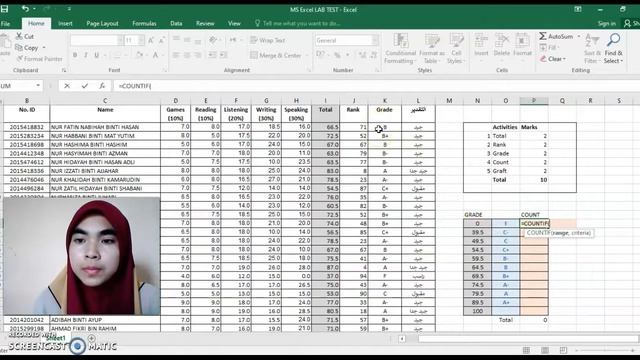The height and width of the screenshot is (360, 640).
Task: Toggle Underline formatting
Action: (97, 55)
